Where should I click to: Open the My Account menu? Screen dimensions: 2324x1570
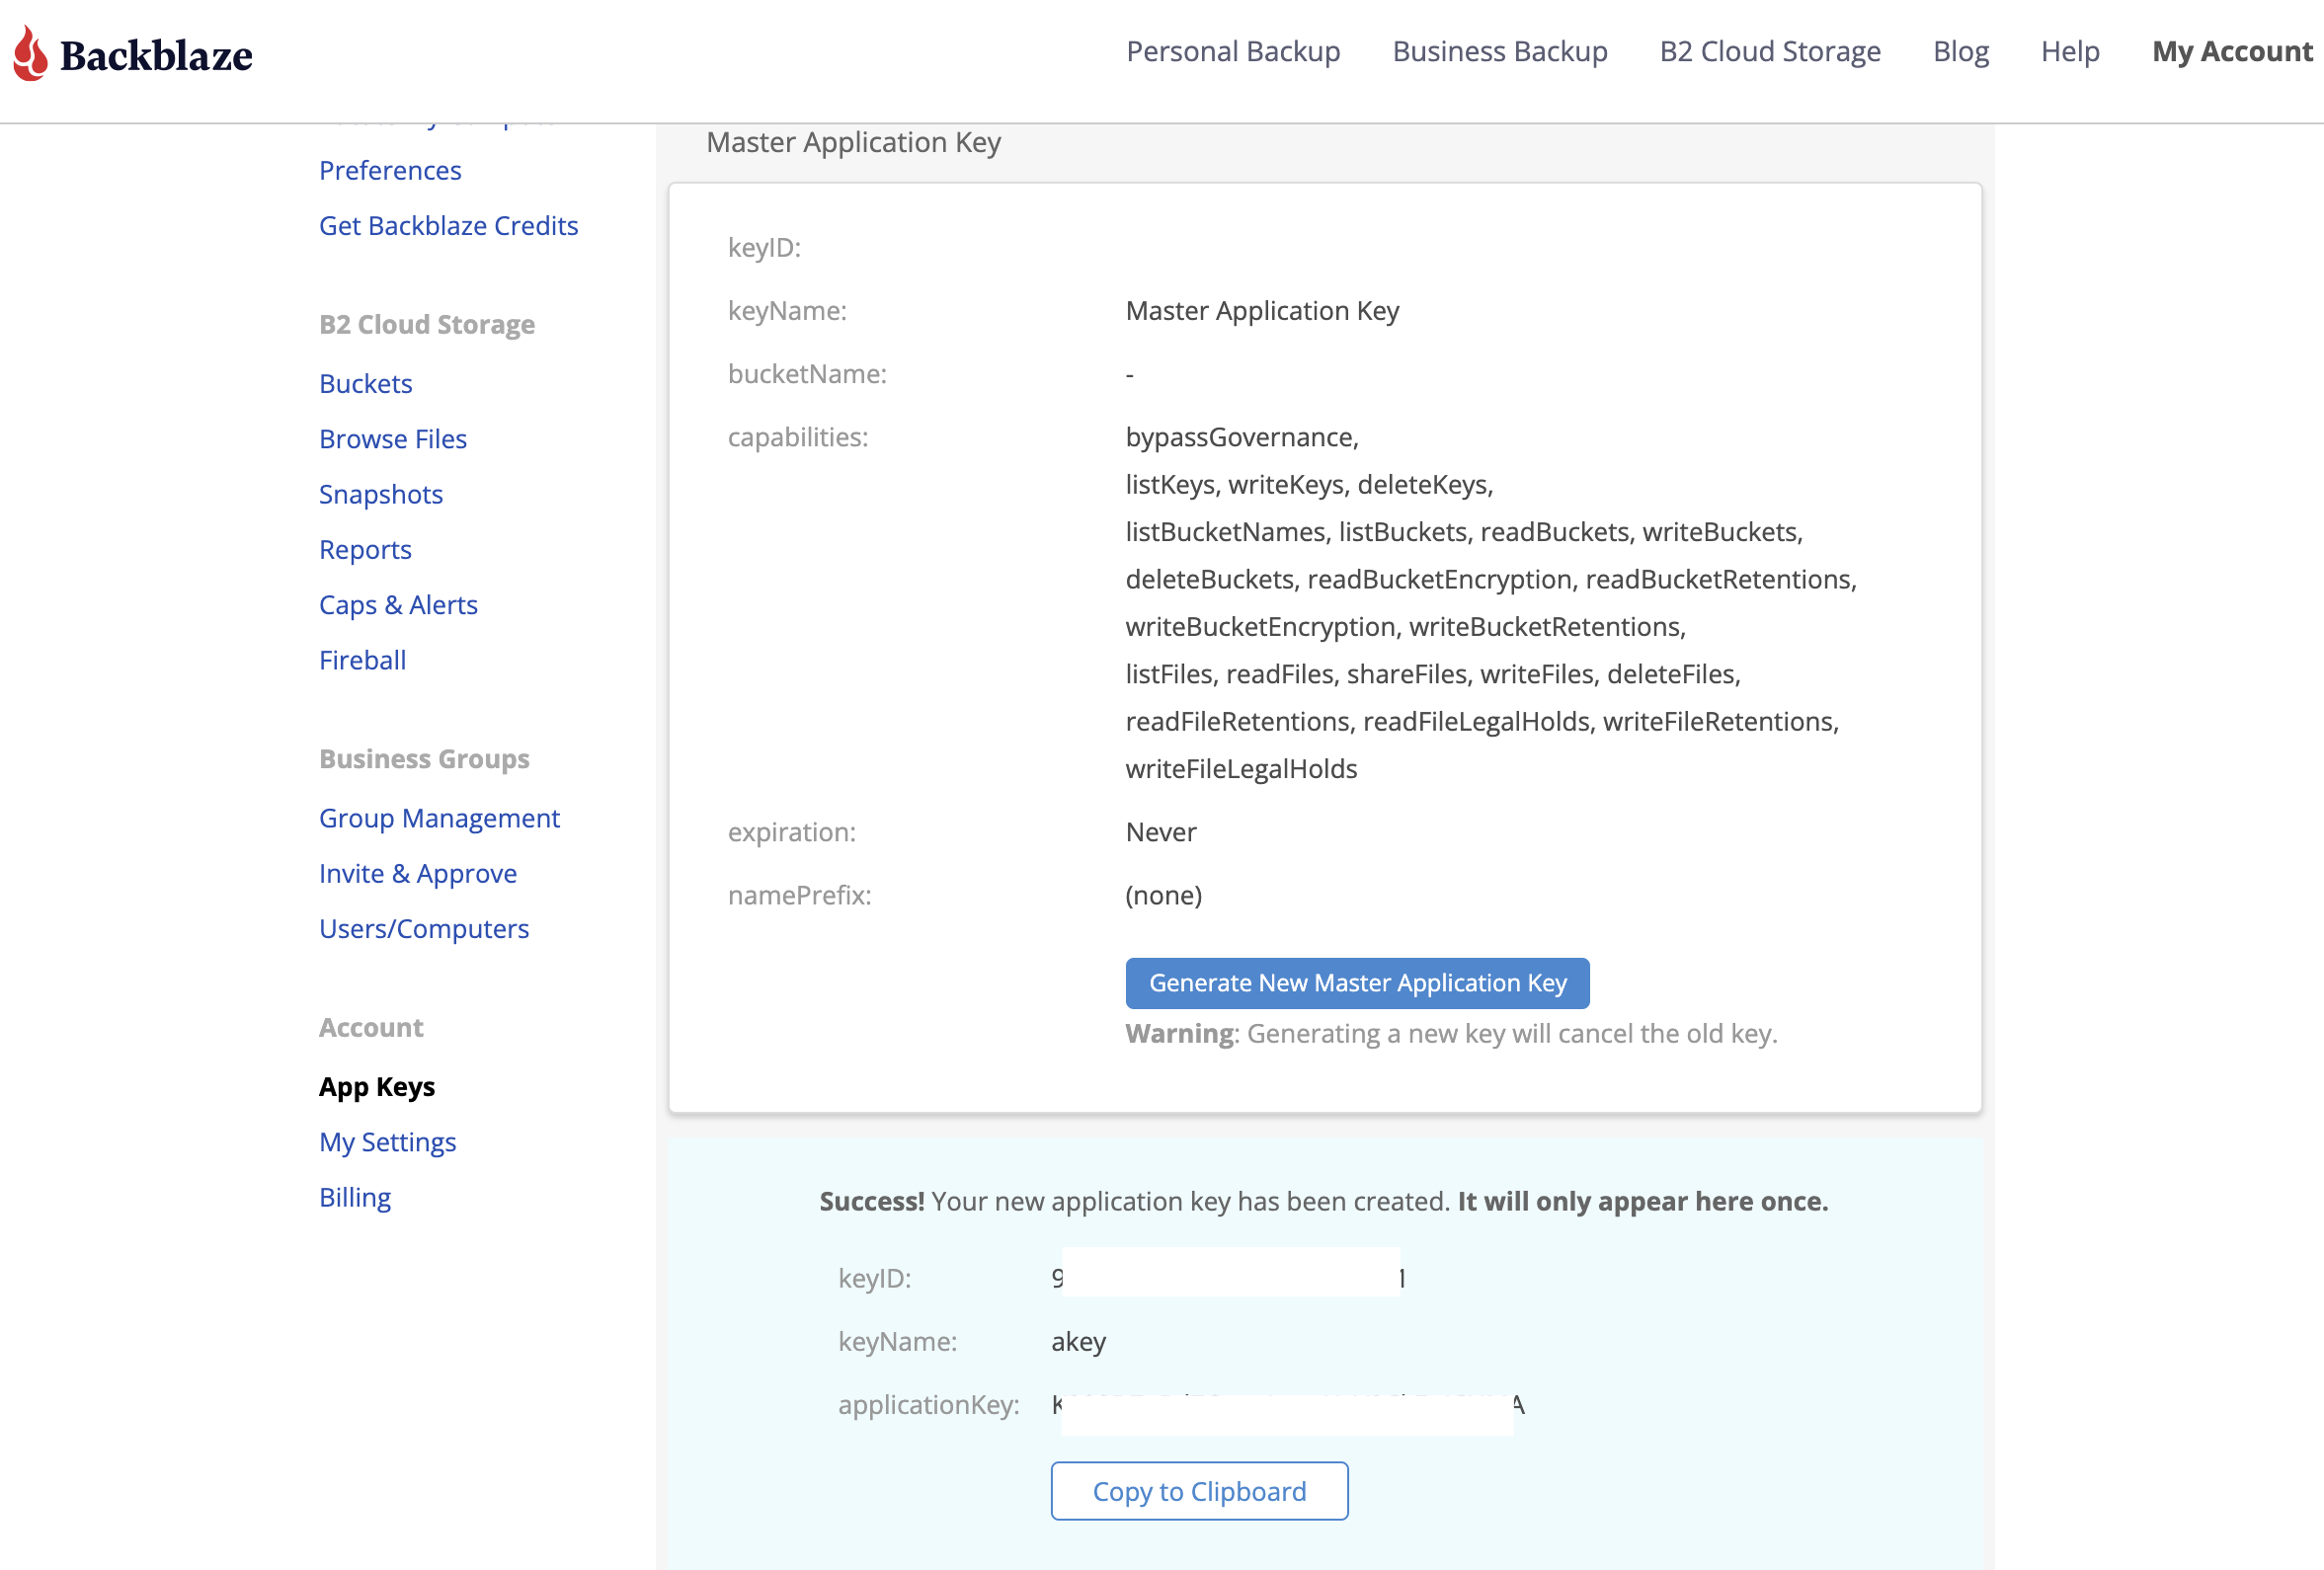(x=2232, y=52)
